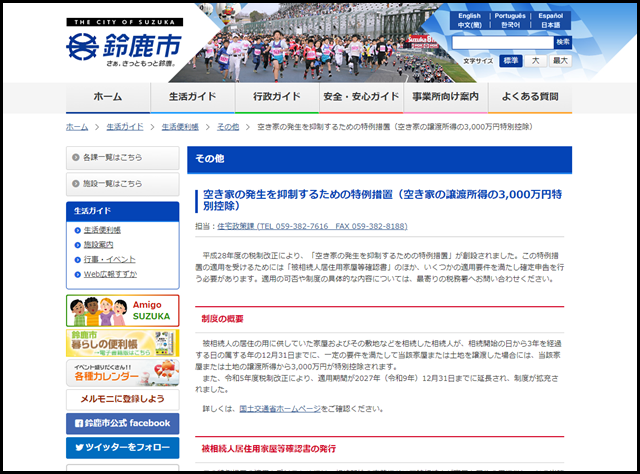Screen dimensions: 640x474
Task: Click メルモニに登録しよう button
Action: [x=123, y=399]
